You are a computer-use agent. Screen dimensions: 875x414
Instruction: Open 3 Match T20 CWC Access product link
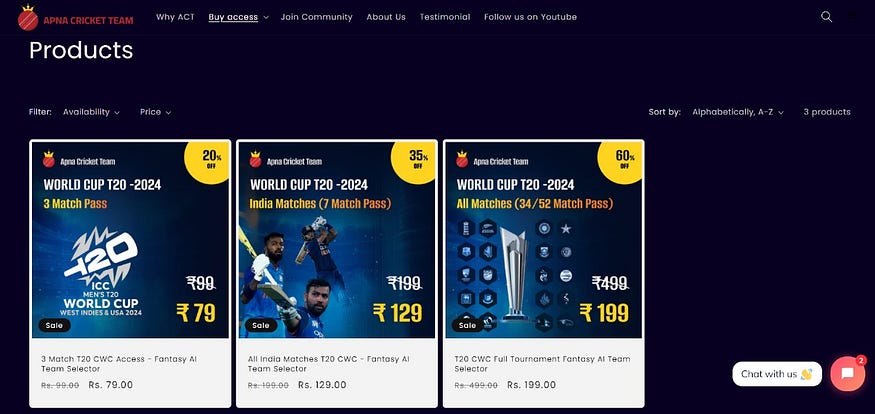click(119, 364)
